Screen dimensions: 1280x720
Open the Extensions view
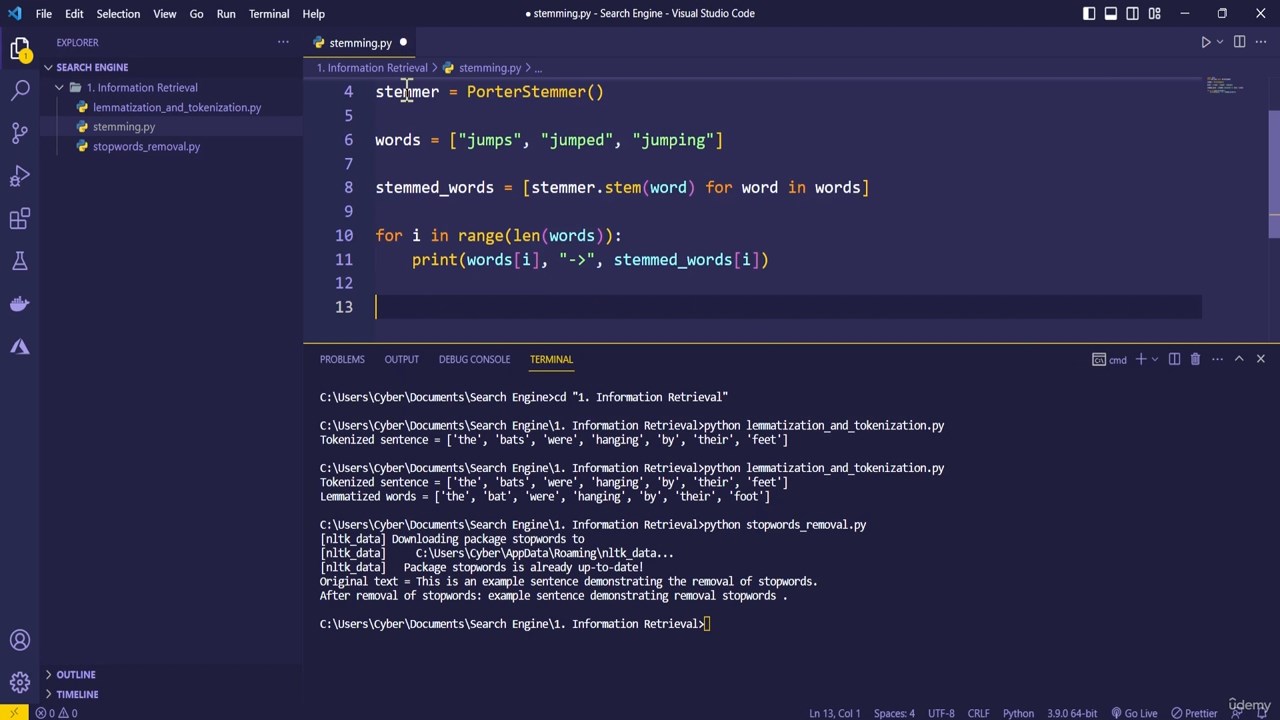coord(20,219)
